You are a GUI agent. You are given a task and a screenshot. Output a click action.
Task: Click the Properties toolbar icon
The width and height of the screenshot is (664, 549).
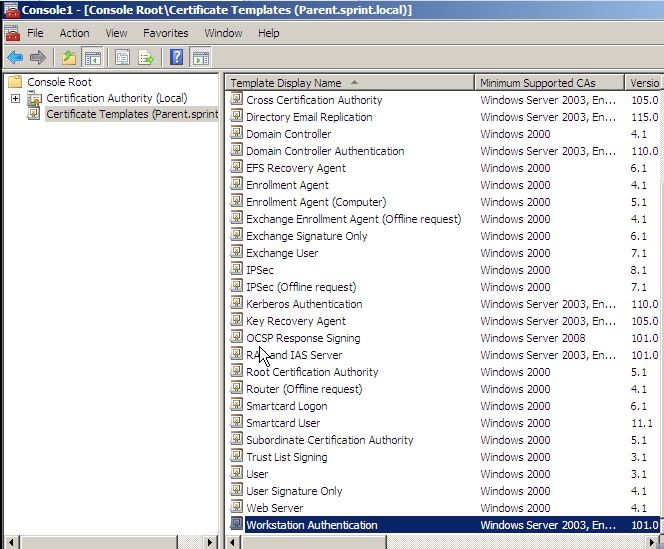[122, 57]
